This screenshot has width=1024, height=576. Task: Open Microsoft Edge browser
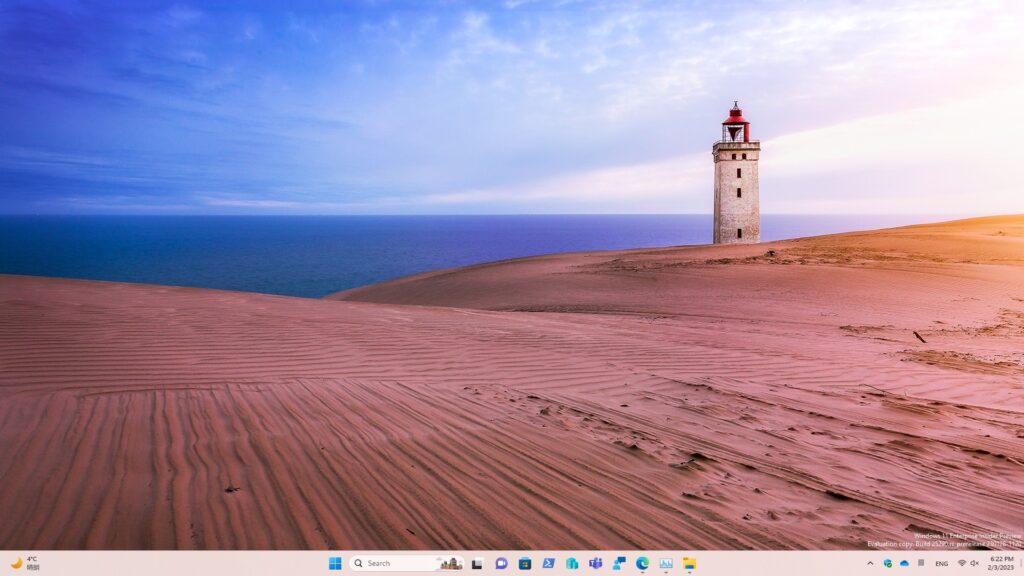pyautogui.click(x=642, y=563)
